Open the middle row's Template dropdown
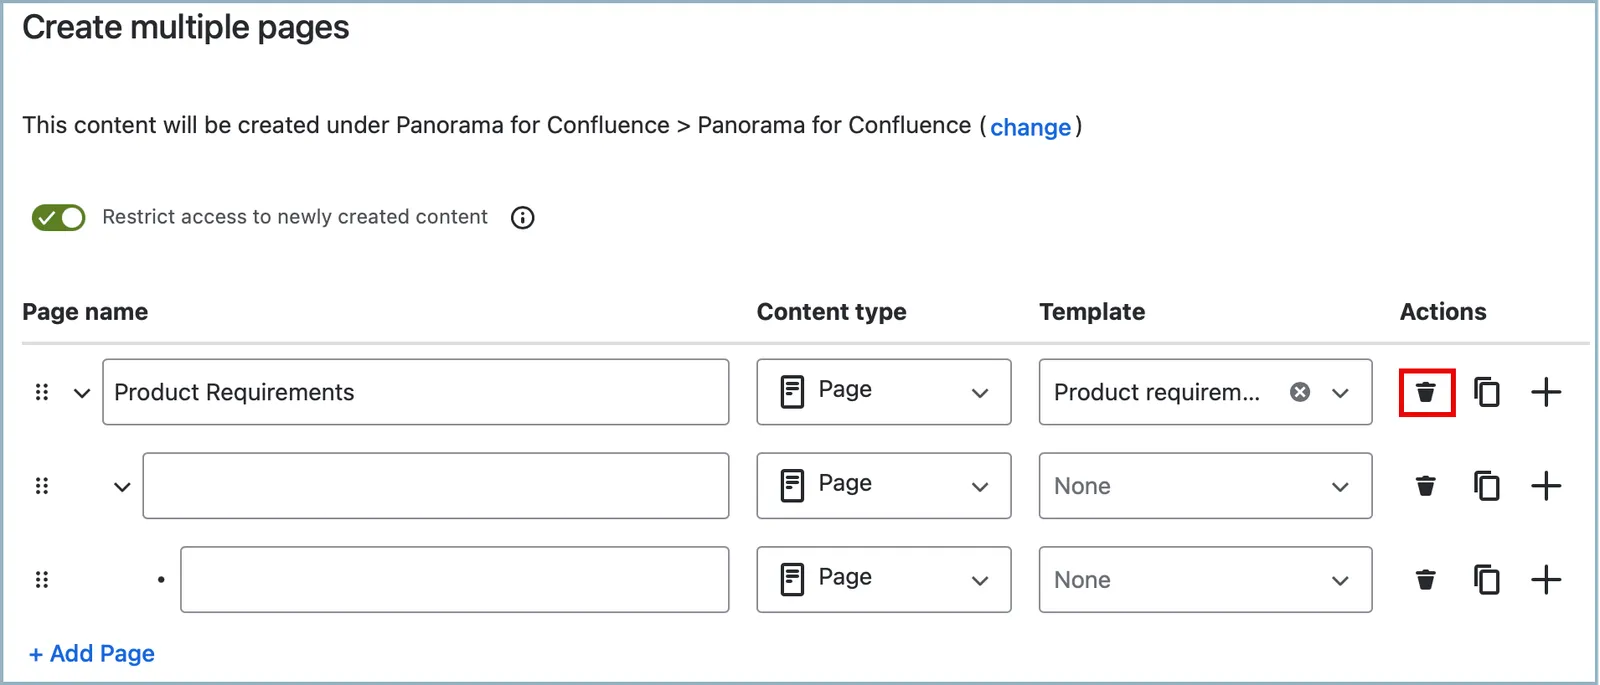 tap(1205, 486)
